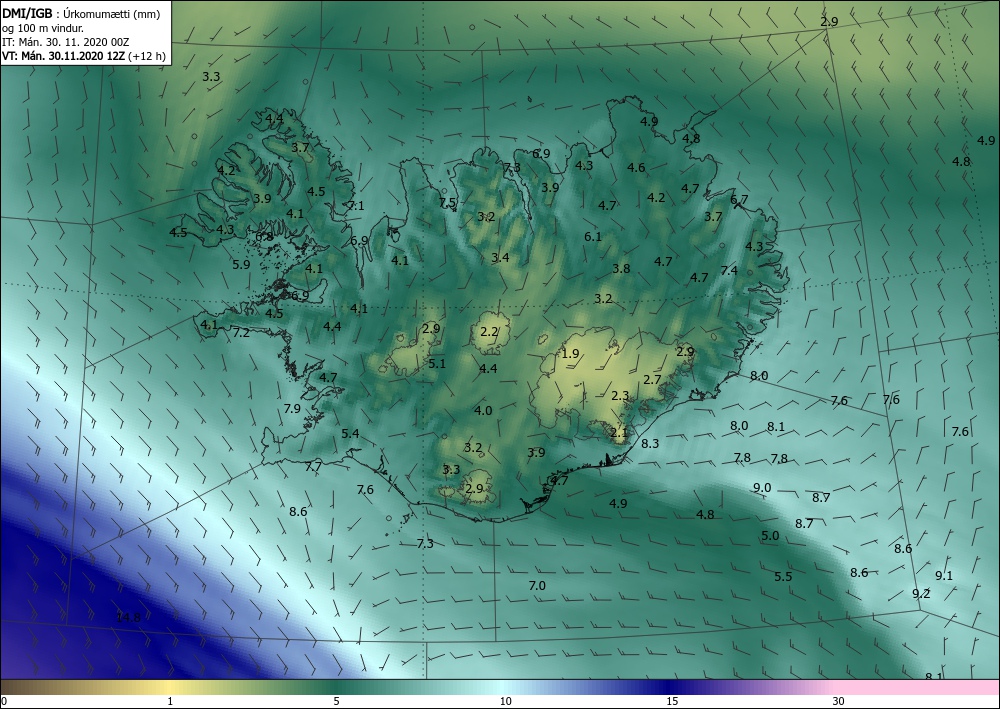Click the '9.0' value over the ocean

click(x=762, y=488)
